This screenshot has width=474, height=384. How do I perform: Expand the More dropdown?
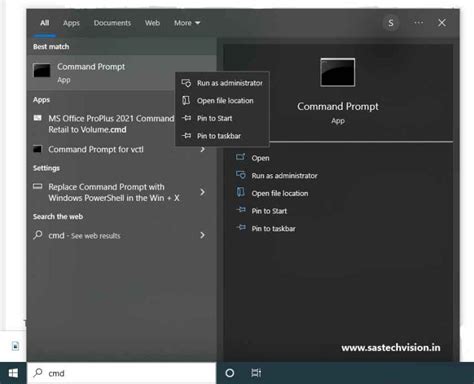pyautogui.click(x=187, y=23)
